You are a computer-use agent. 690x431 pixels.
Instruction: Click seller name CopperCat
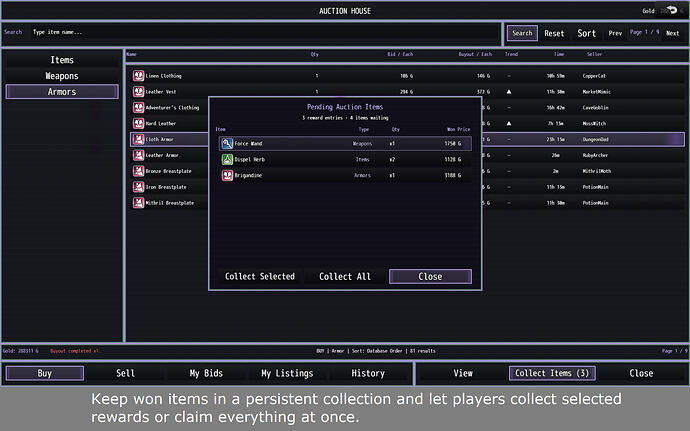(594, 76)
